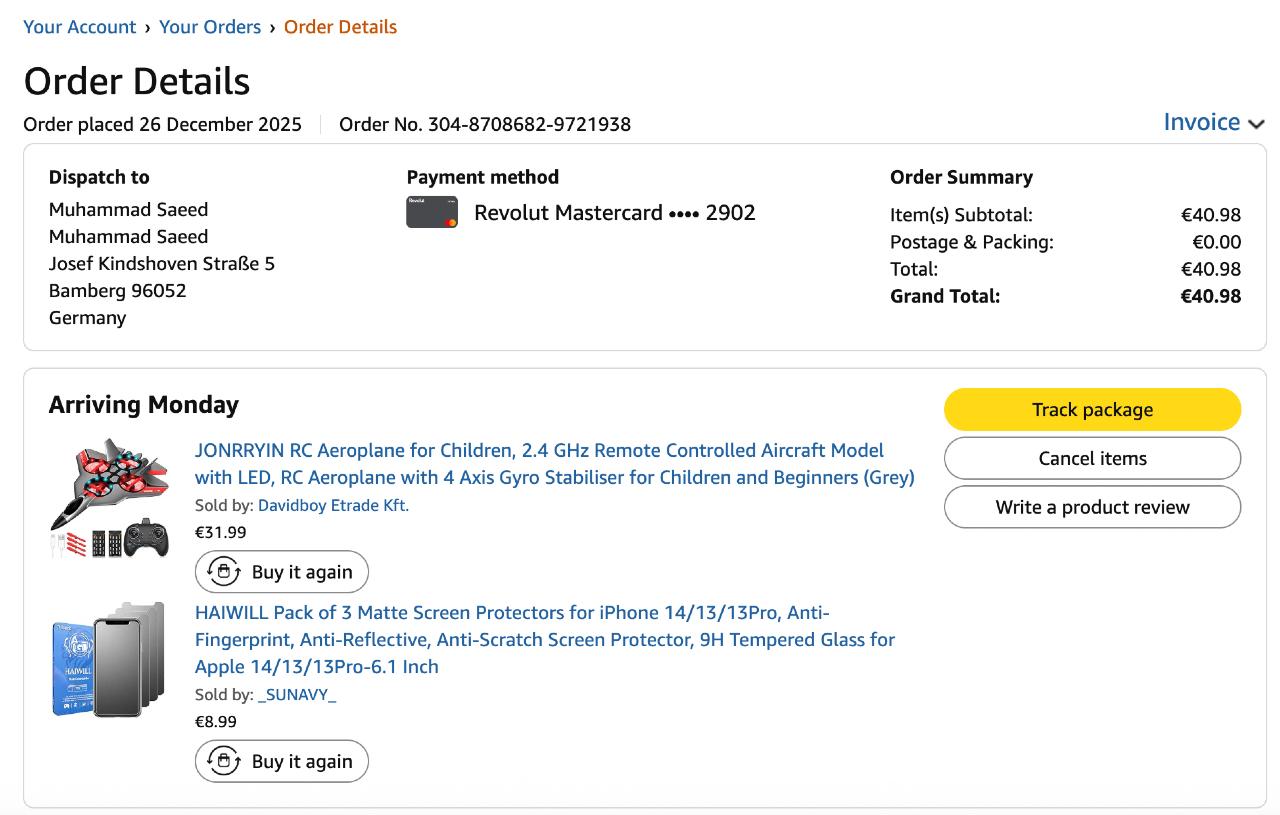The image size is (1280, 815).
Task: Navigate to Your Orders breadcrumb
Action: (x=210, y=27)
